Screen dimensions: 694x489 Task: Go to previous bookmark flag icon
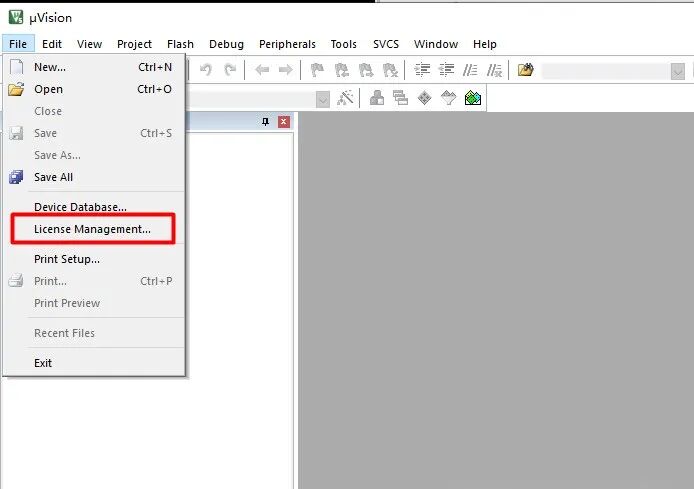point(341,70)
